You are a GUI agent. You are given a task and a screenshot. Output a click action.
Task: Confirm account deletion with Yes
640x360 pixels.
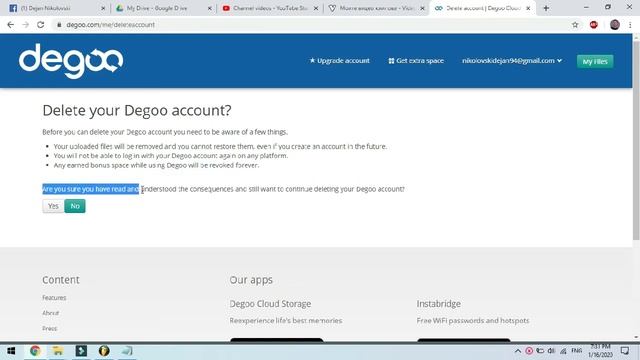[53, 206]
